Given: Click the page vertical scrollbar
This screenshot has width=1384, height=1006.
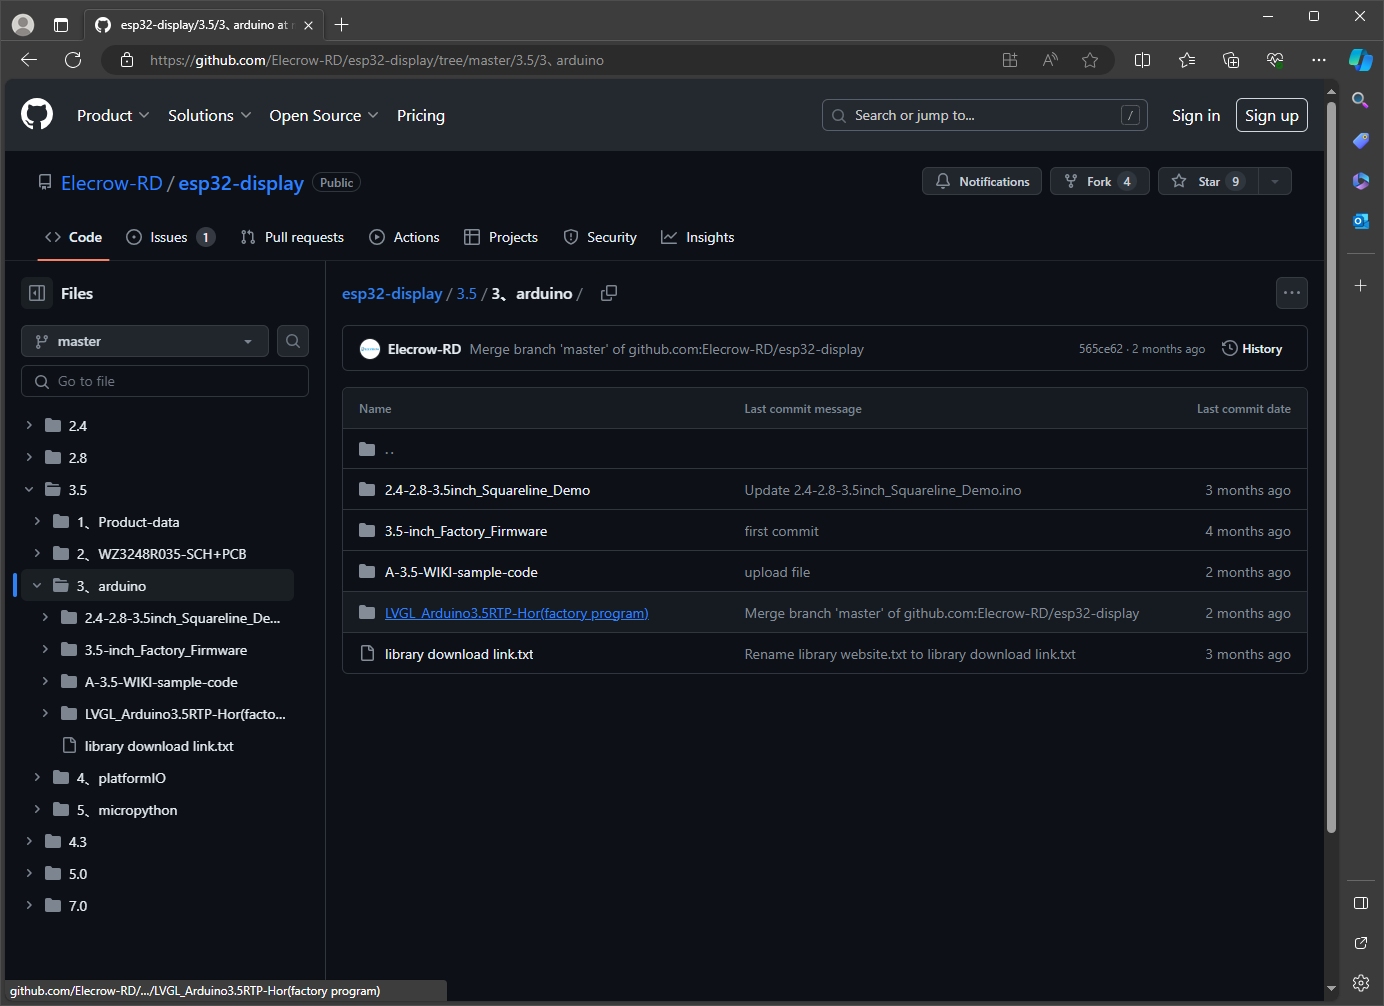Looking at the screenshot, I should (x=1331, y=465).
